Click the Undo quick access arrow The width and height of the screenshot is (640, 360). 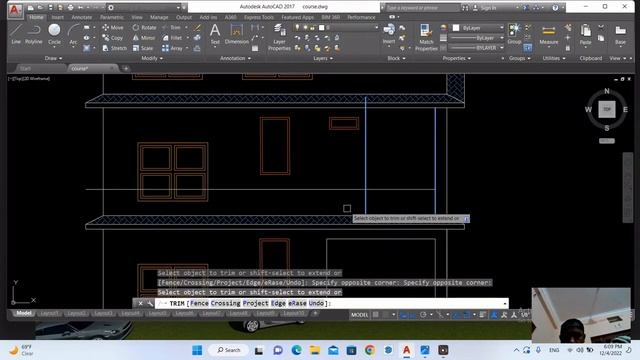tap(81, 7)
